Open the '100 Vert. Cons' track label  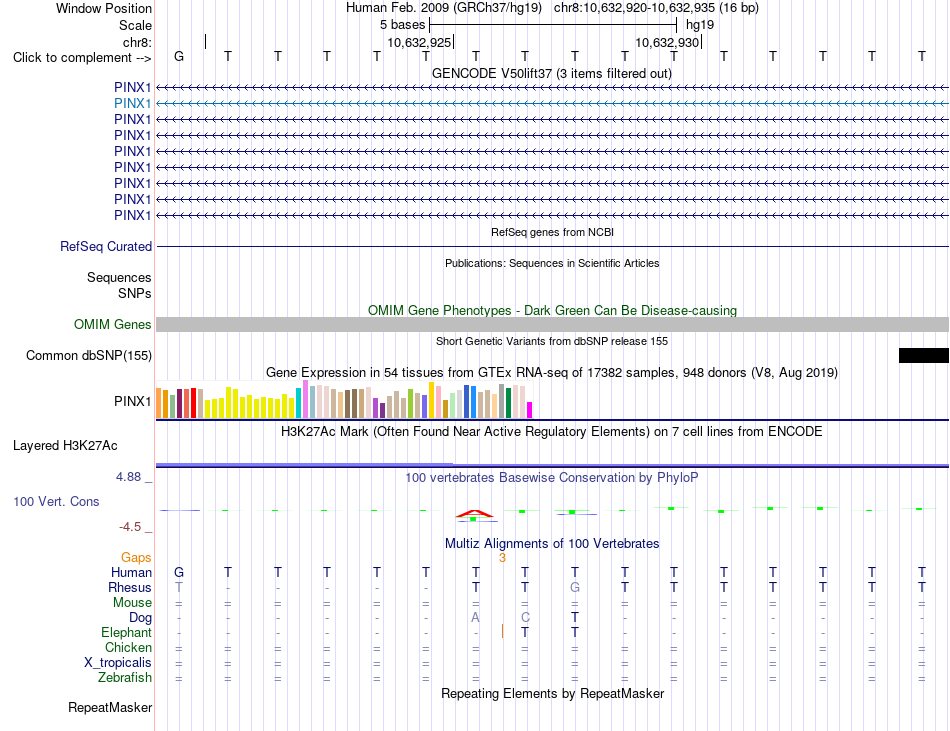pyautogui.click(x=56, y=501)
